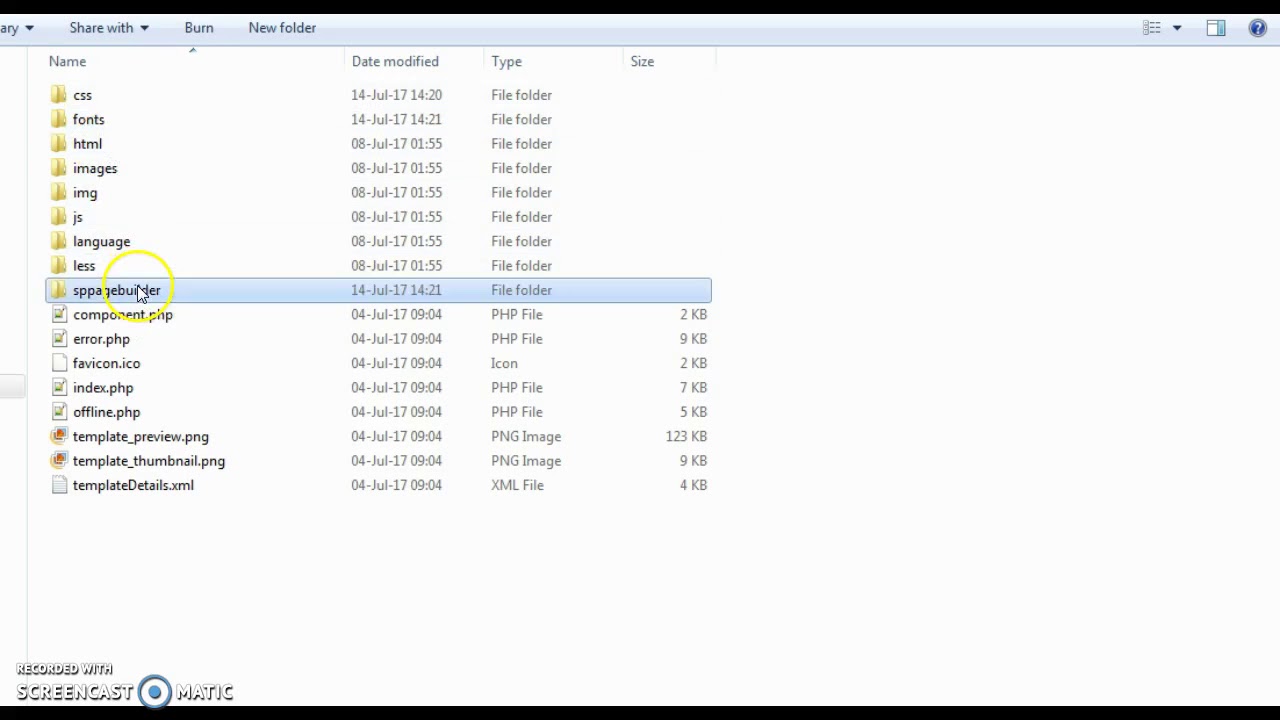This screenshot has height=720, width=1280.
Task: Select the html folder name
Action: [x=87, y=144]
